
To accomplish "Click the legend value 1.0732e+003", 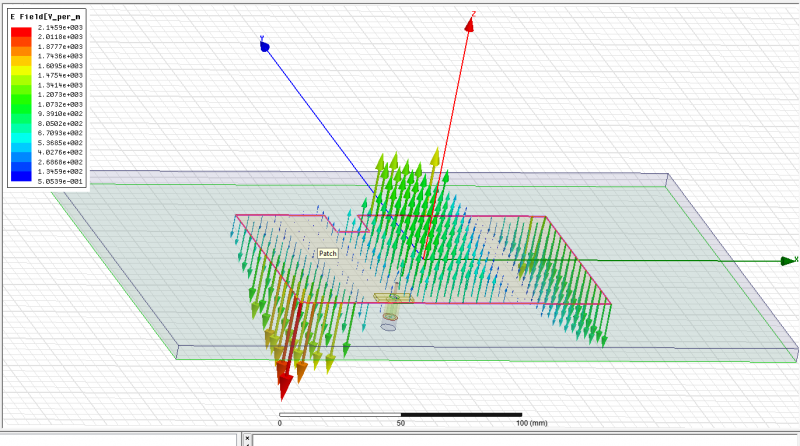I will click(60, 104).
